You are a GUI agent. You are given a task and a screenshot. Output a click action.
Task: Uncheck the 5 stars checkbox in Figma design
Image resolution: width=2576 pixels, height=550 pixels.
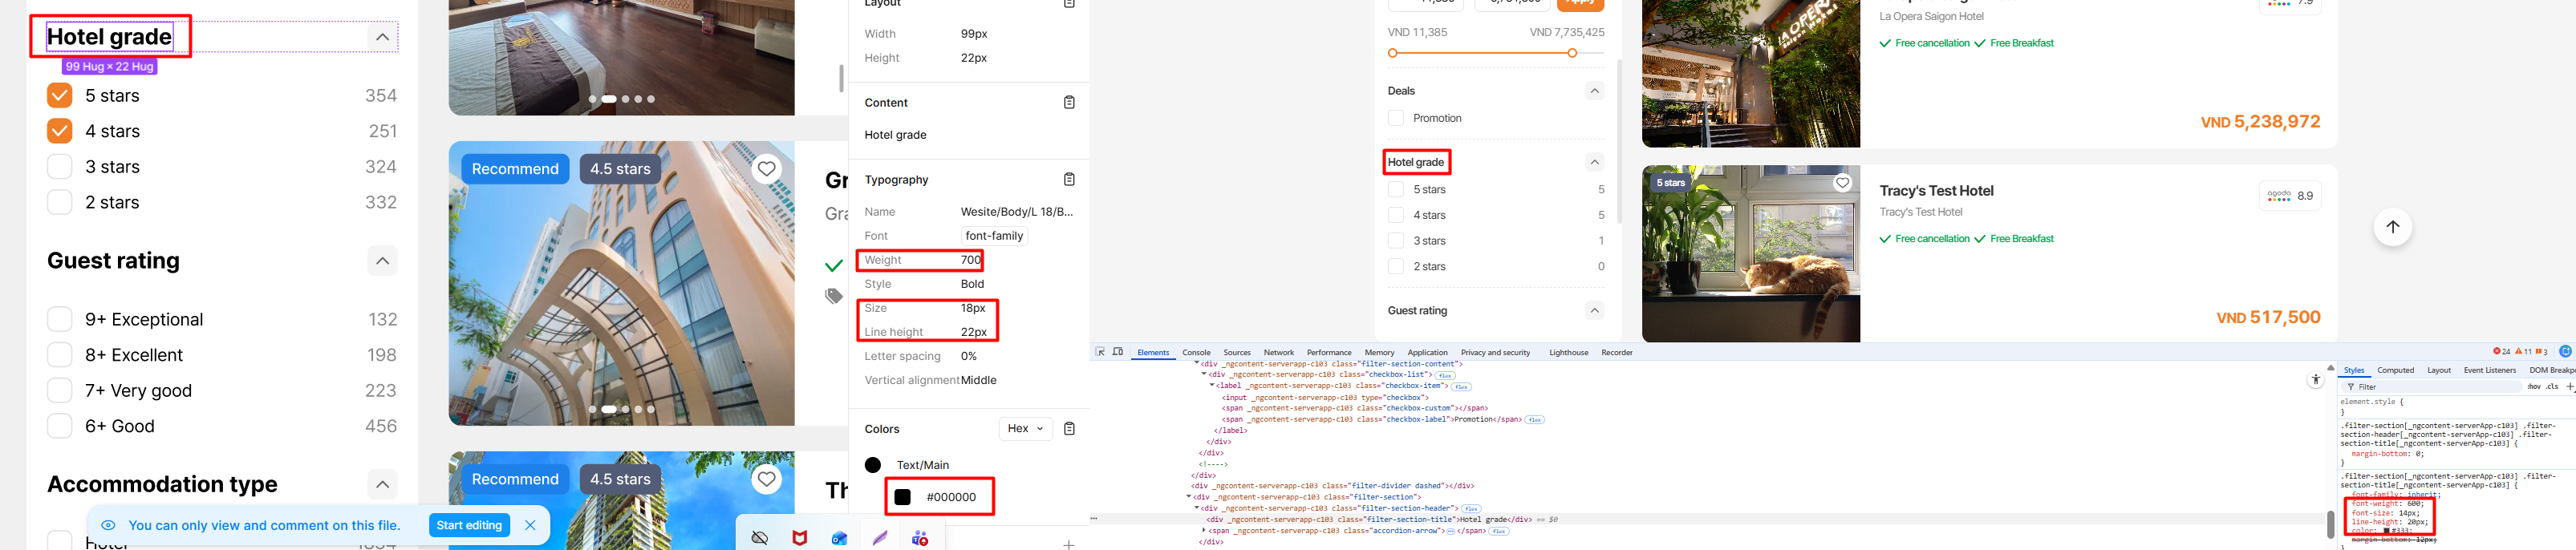(60, 96)
